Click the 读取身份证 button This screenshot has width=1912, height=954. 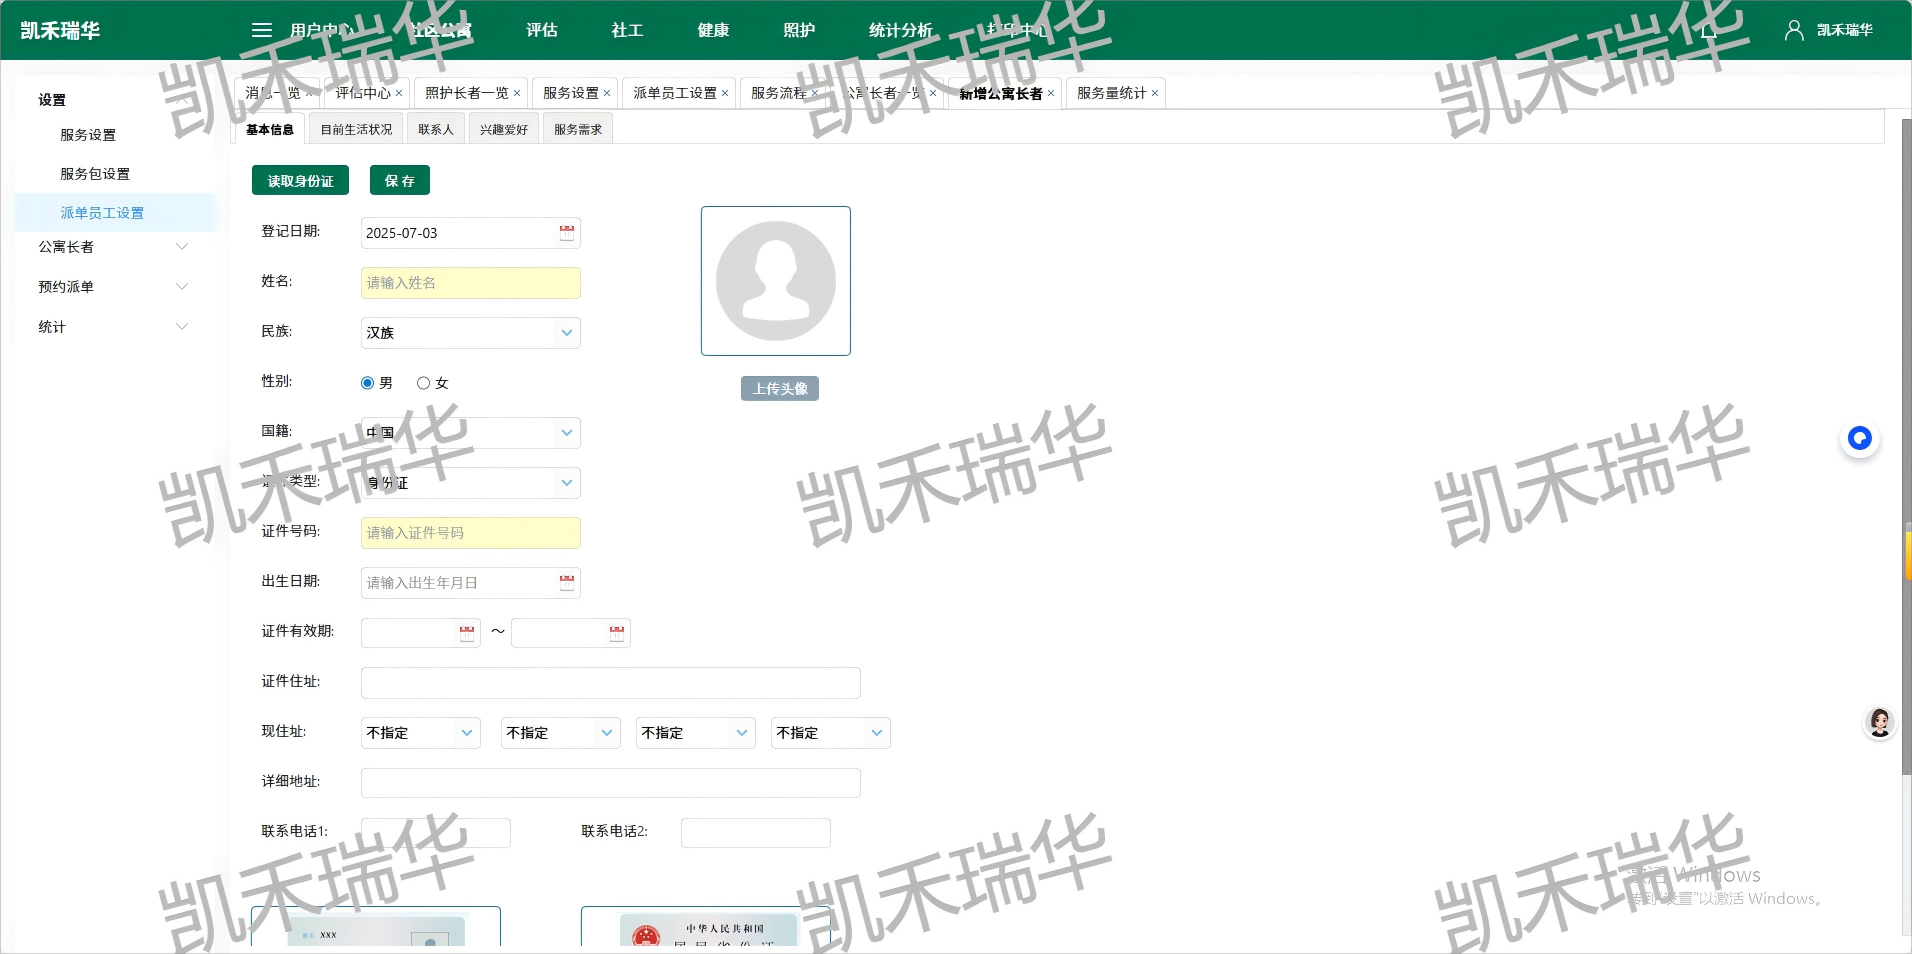(300, 180)
